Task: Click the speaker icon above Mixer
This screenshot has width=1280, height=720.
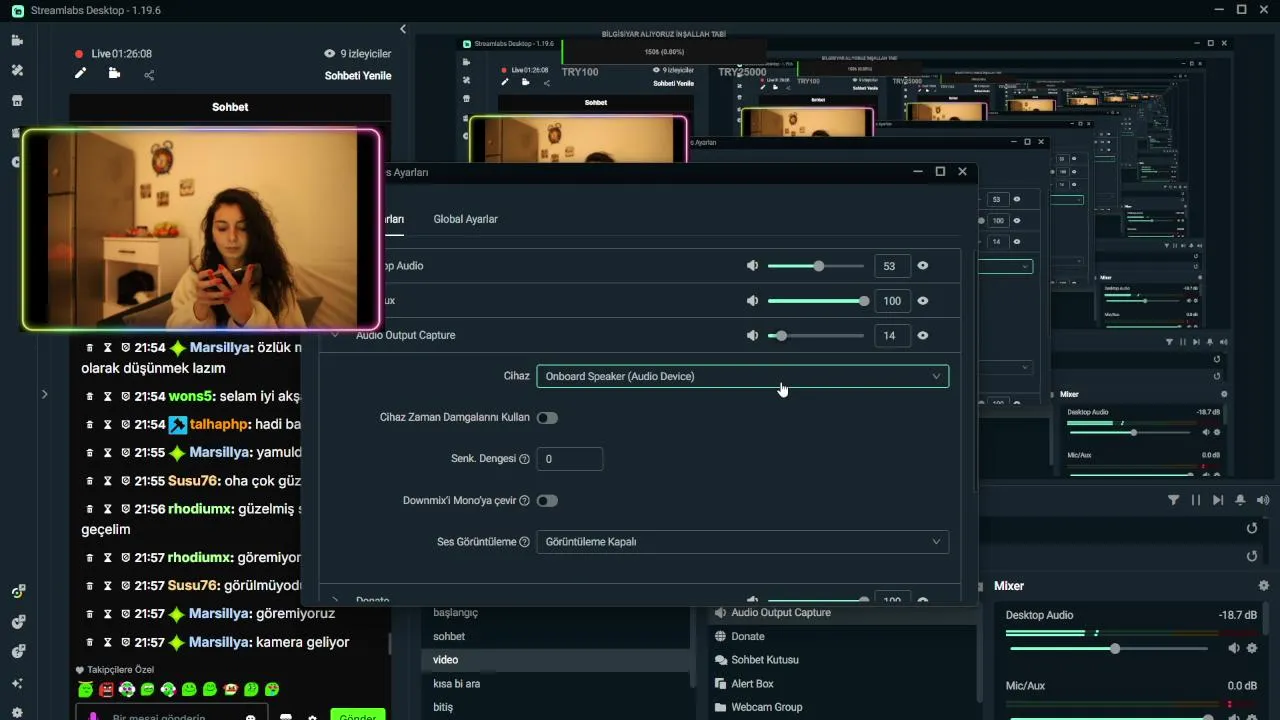Action: pyautogui.click(x=1263, y=500)
